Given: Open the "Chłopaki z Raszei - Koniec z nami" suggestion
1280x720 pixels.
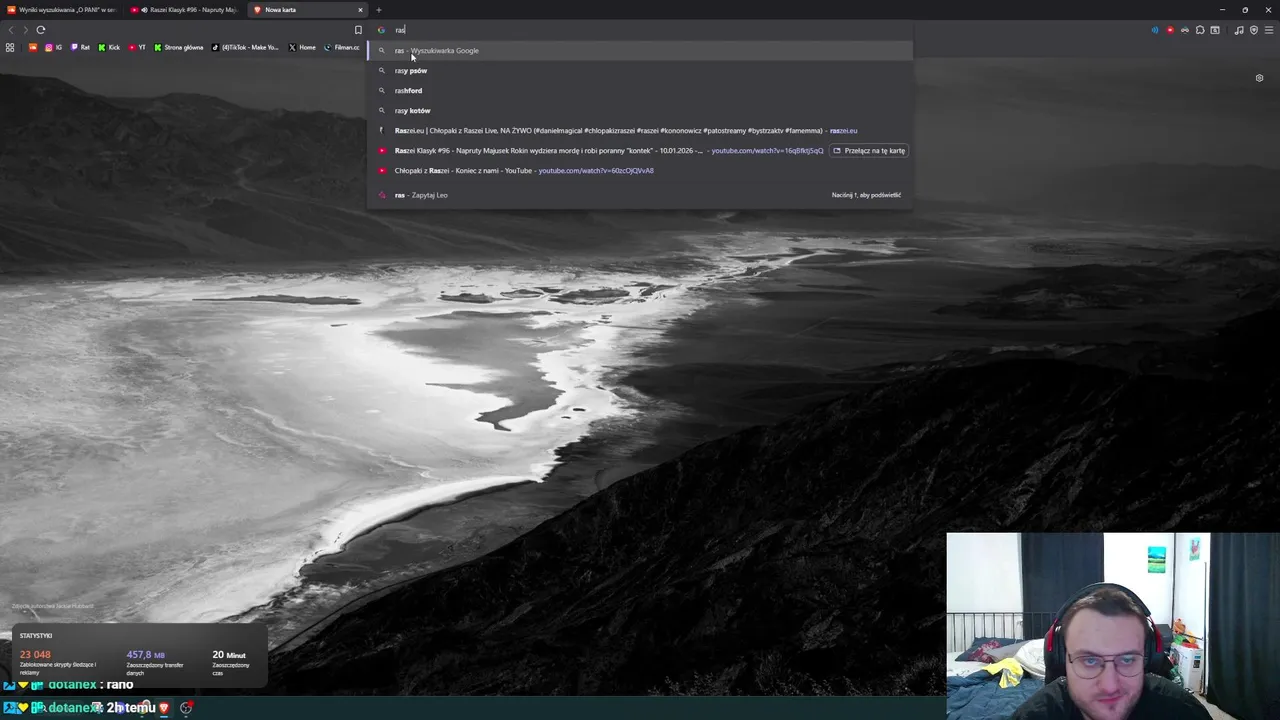Looking at the screenshot, I should pyautogui.click(x=640, y=170).
